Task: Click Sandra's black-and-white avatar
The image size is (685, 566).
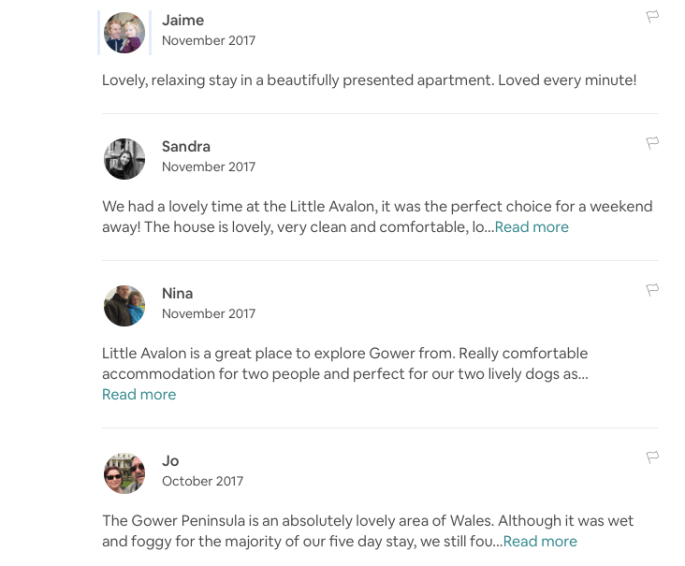Action: pyautogui.click(x=124, y=158)
